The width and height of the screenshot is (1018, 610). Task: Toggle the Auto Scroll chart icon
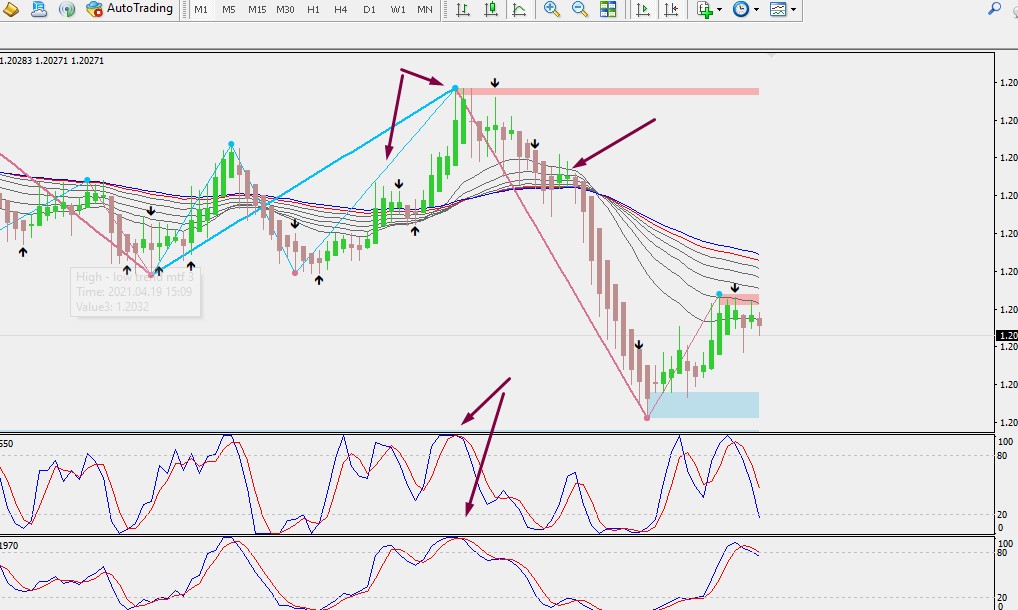point(643,9)
